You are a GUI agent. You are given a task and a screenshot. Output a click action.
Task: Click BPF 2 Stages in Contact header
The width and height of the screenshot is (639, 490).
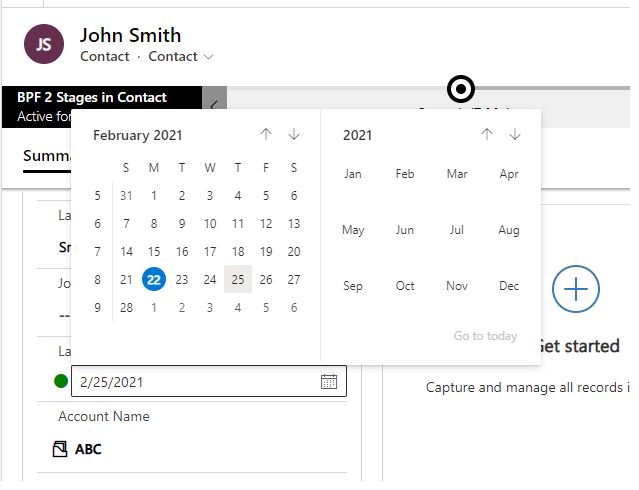(92, 98)
